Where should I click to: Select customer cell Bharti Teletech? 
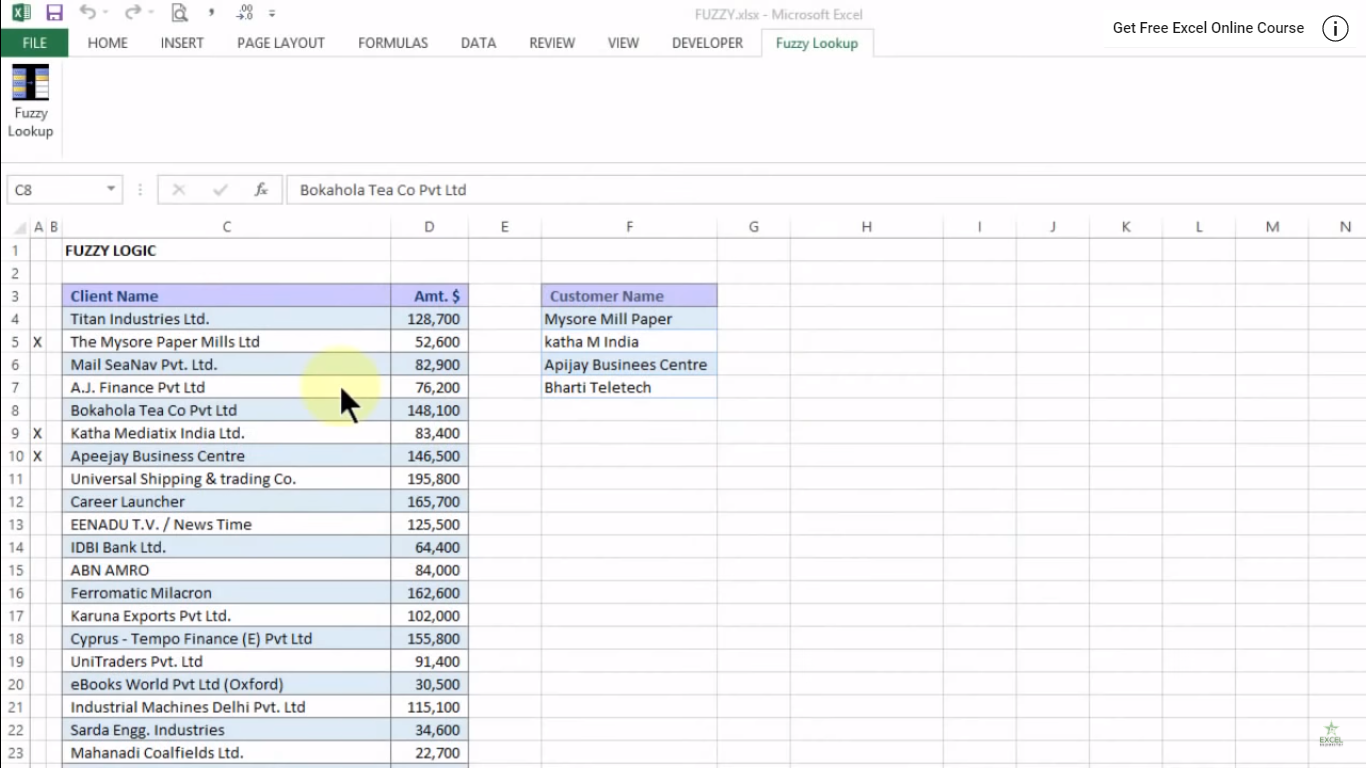[x=629, y=387]
